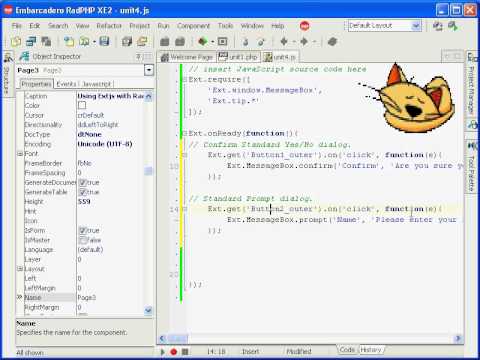Screen dimensions: 480x360
Task: Switch to the Javascript inspector tab
Action: [96, 84]
